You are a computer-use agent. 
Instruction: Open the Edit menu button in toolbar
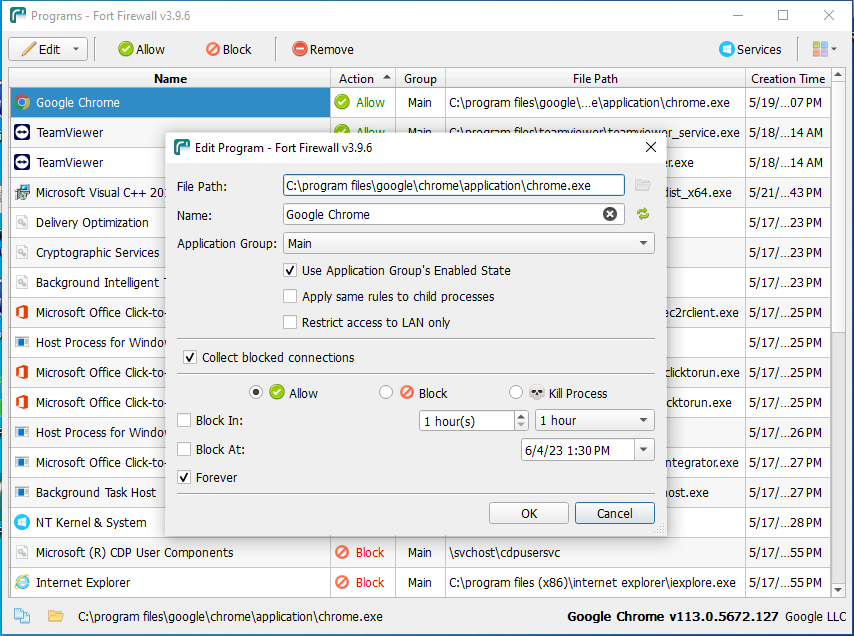pos(48,49)
